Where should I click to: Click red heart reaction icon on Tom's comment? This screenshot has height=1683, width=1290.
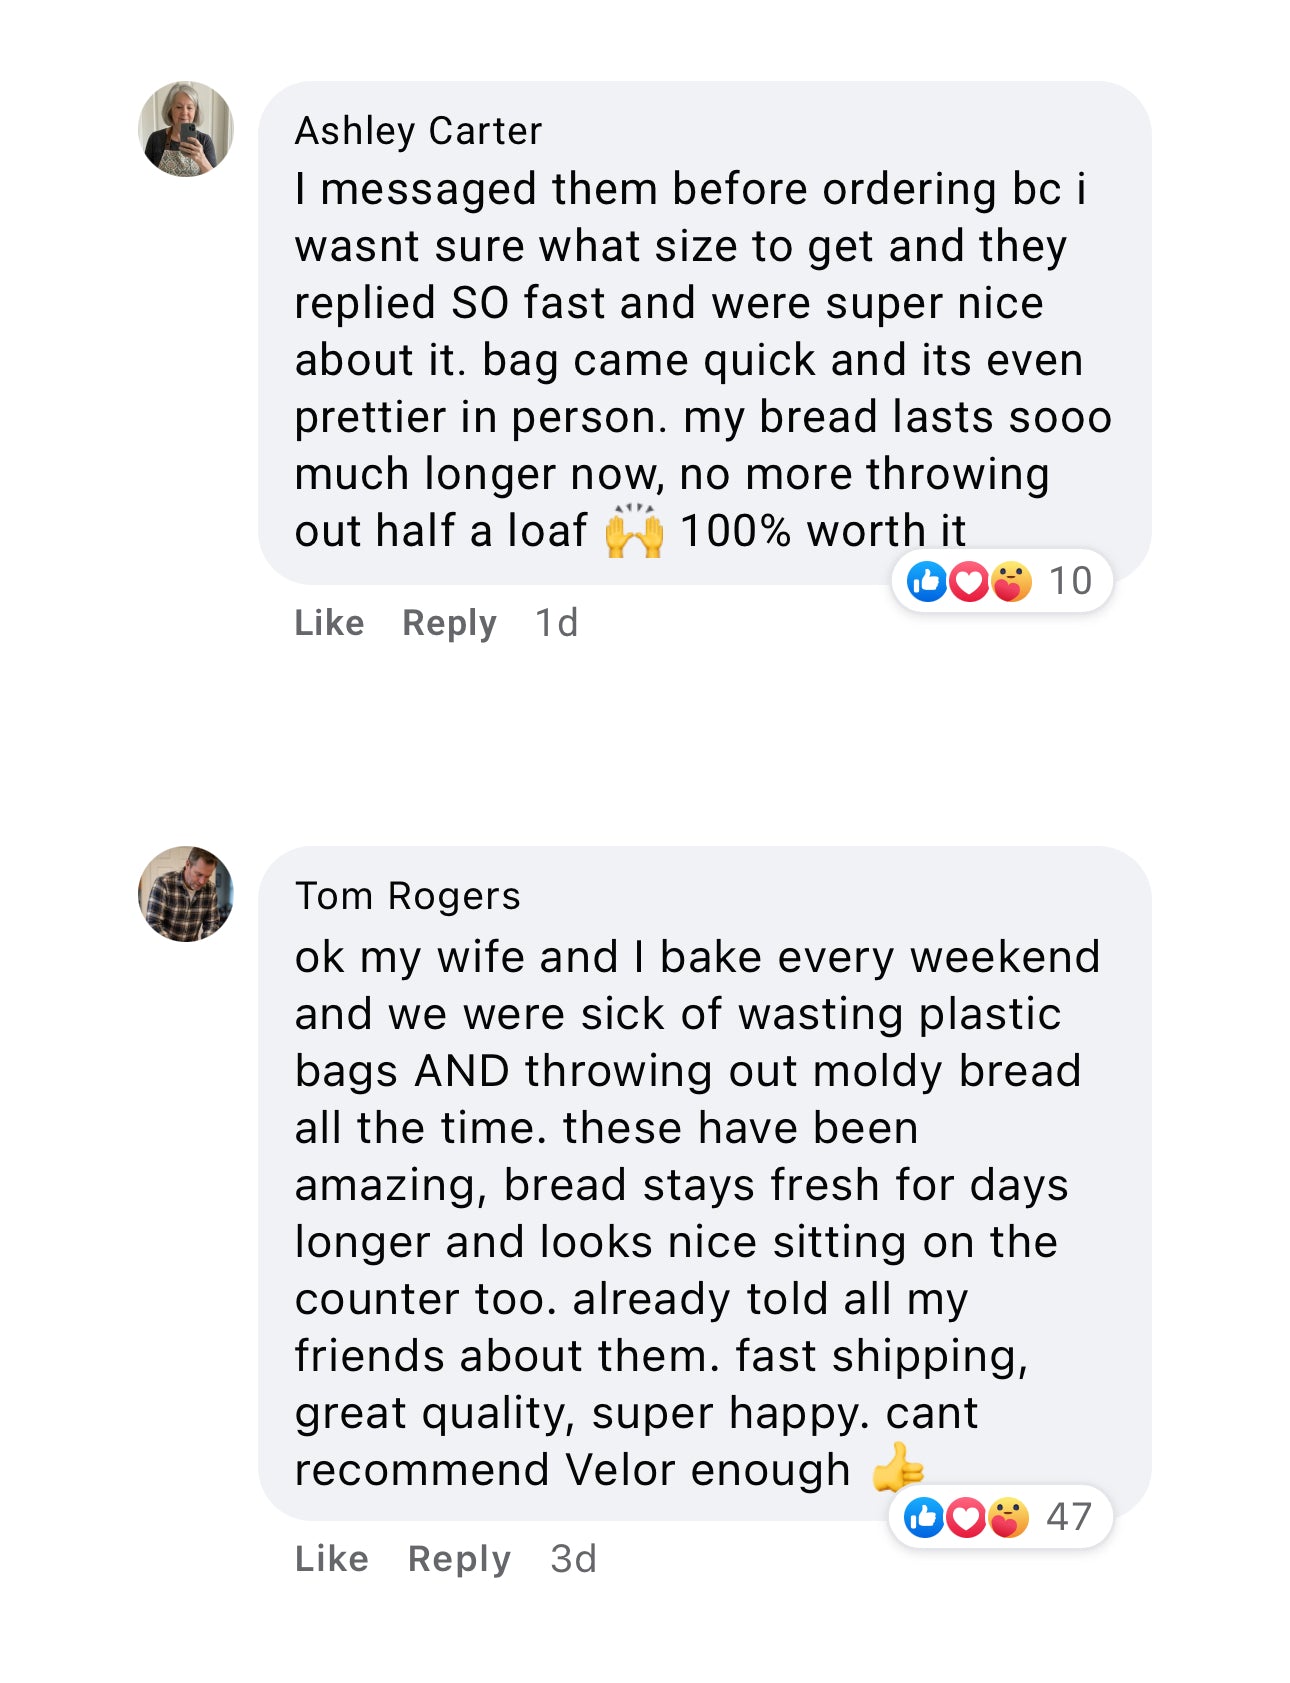pos(966,1517)
